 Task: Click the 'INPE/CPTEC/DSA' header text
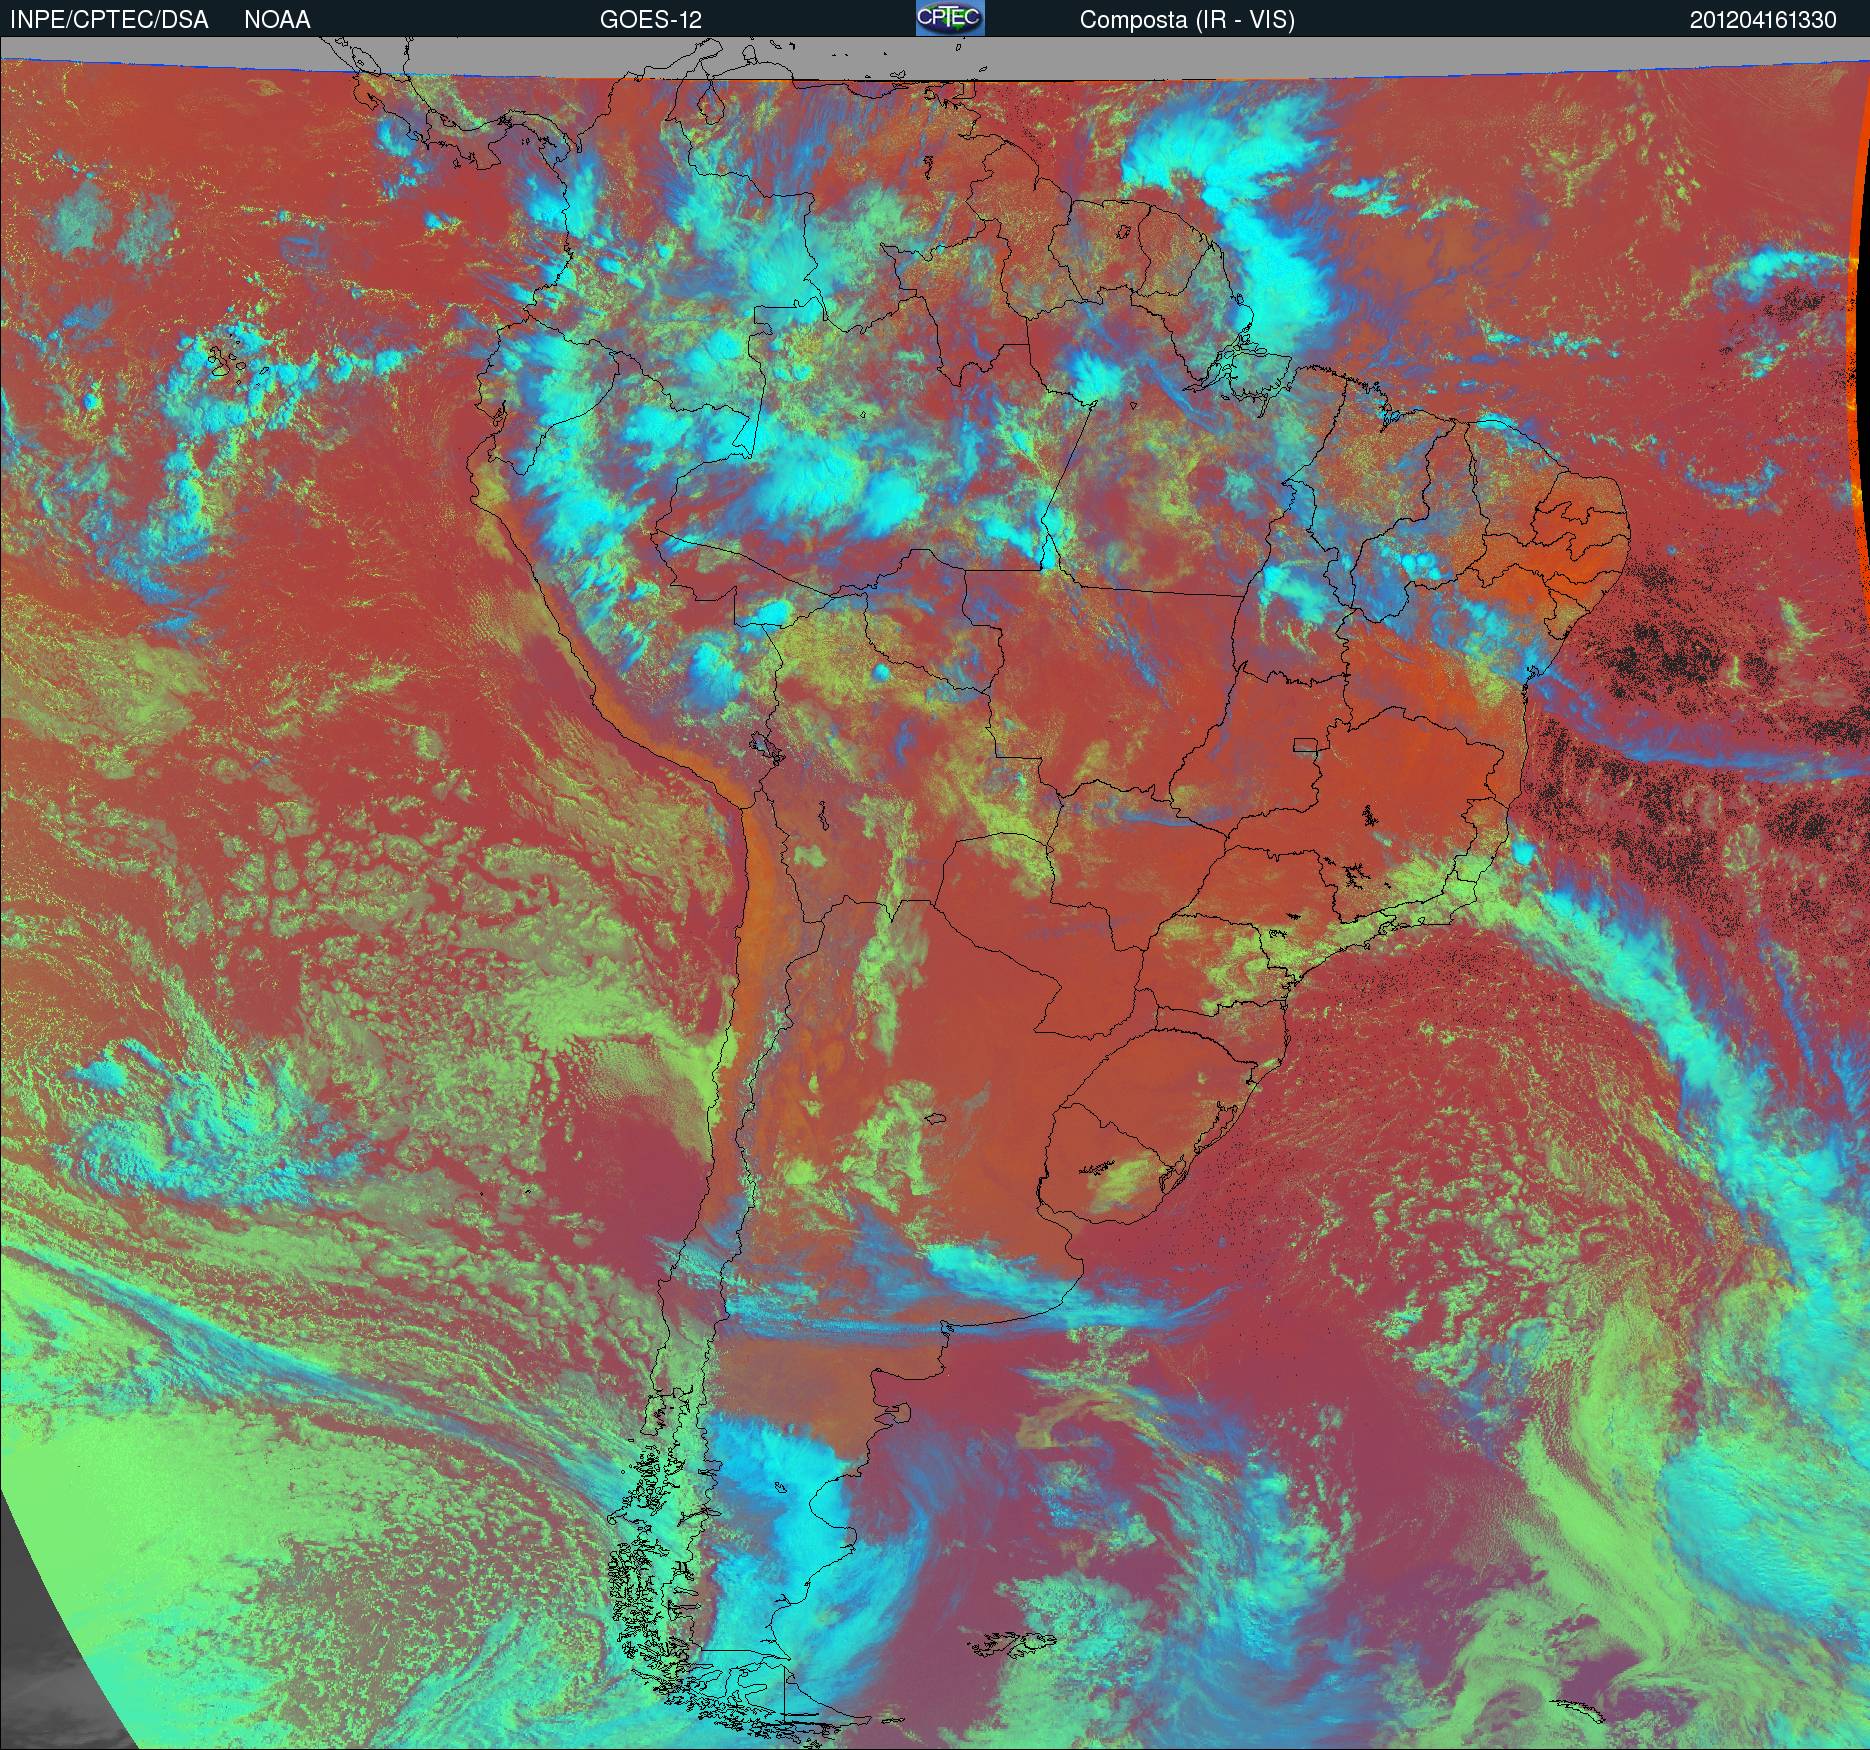point(109,20)
